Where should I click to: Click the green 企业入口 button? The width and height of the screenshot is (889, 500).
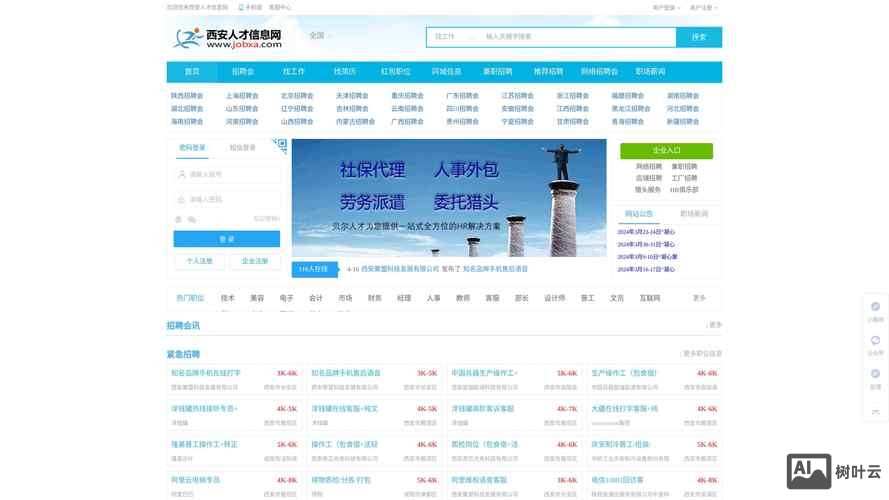click(x=666, y=151)
